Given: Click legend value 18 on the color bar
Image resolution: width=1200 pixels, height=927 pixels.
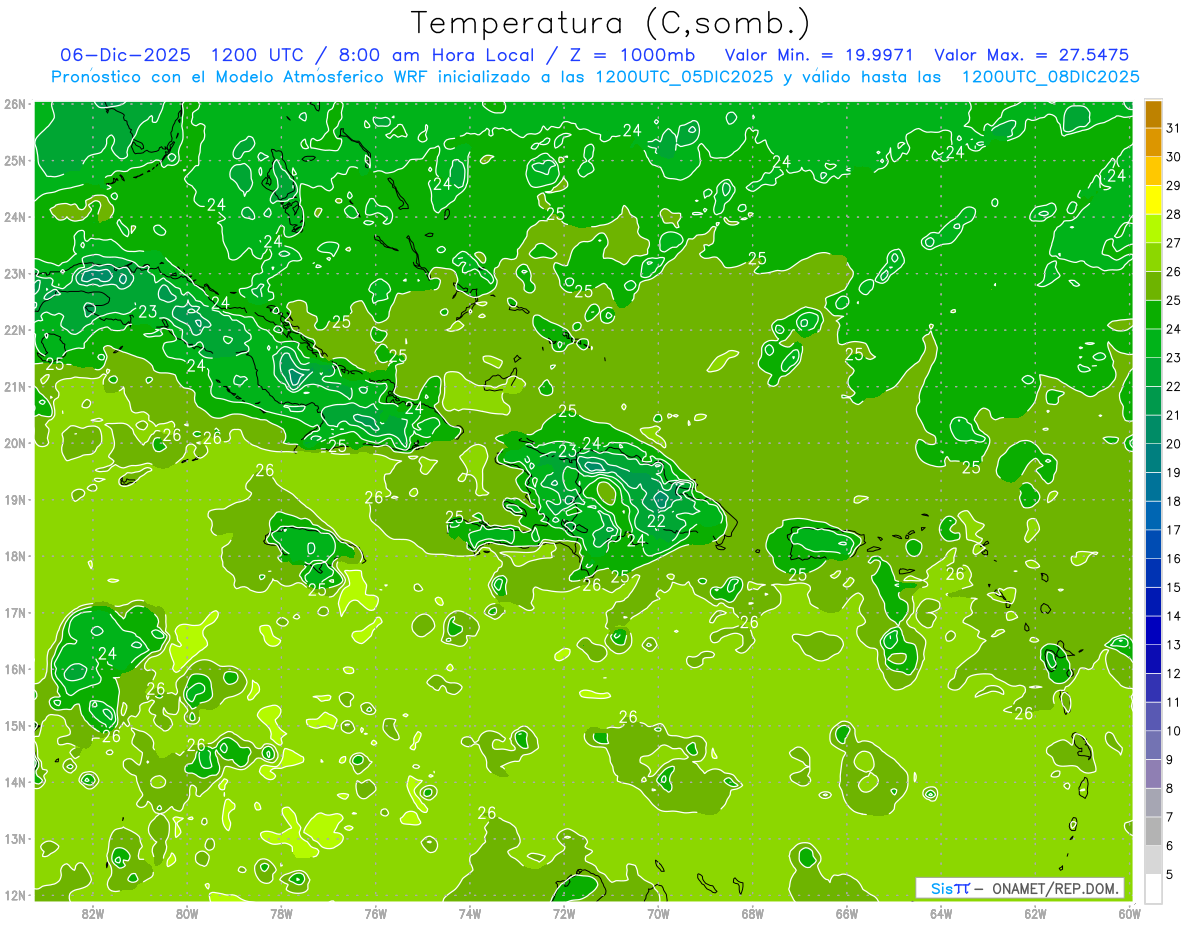Looking at the screenshot, I should tap(1174, 501).
